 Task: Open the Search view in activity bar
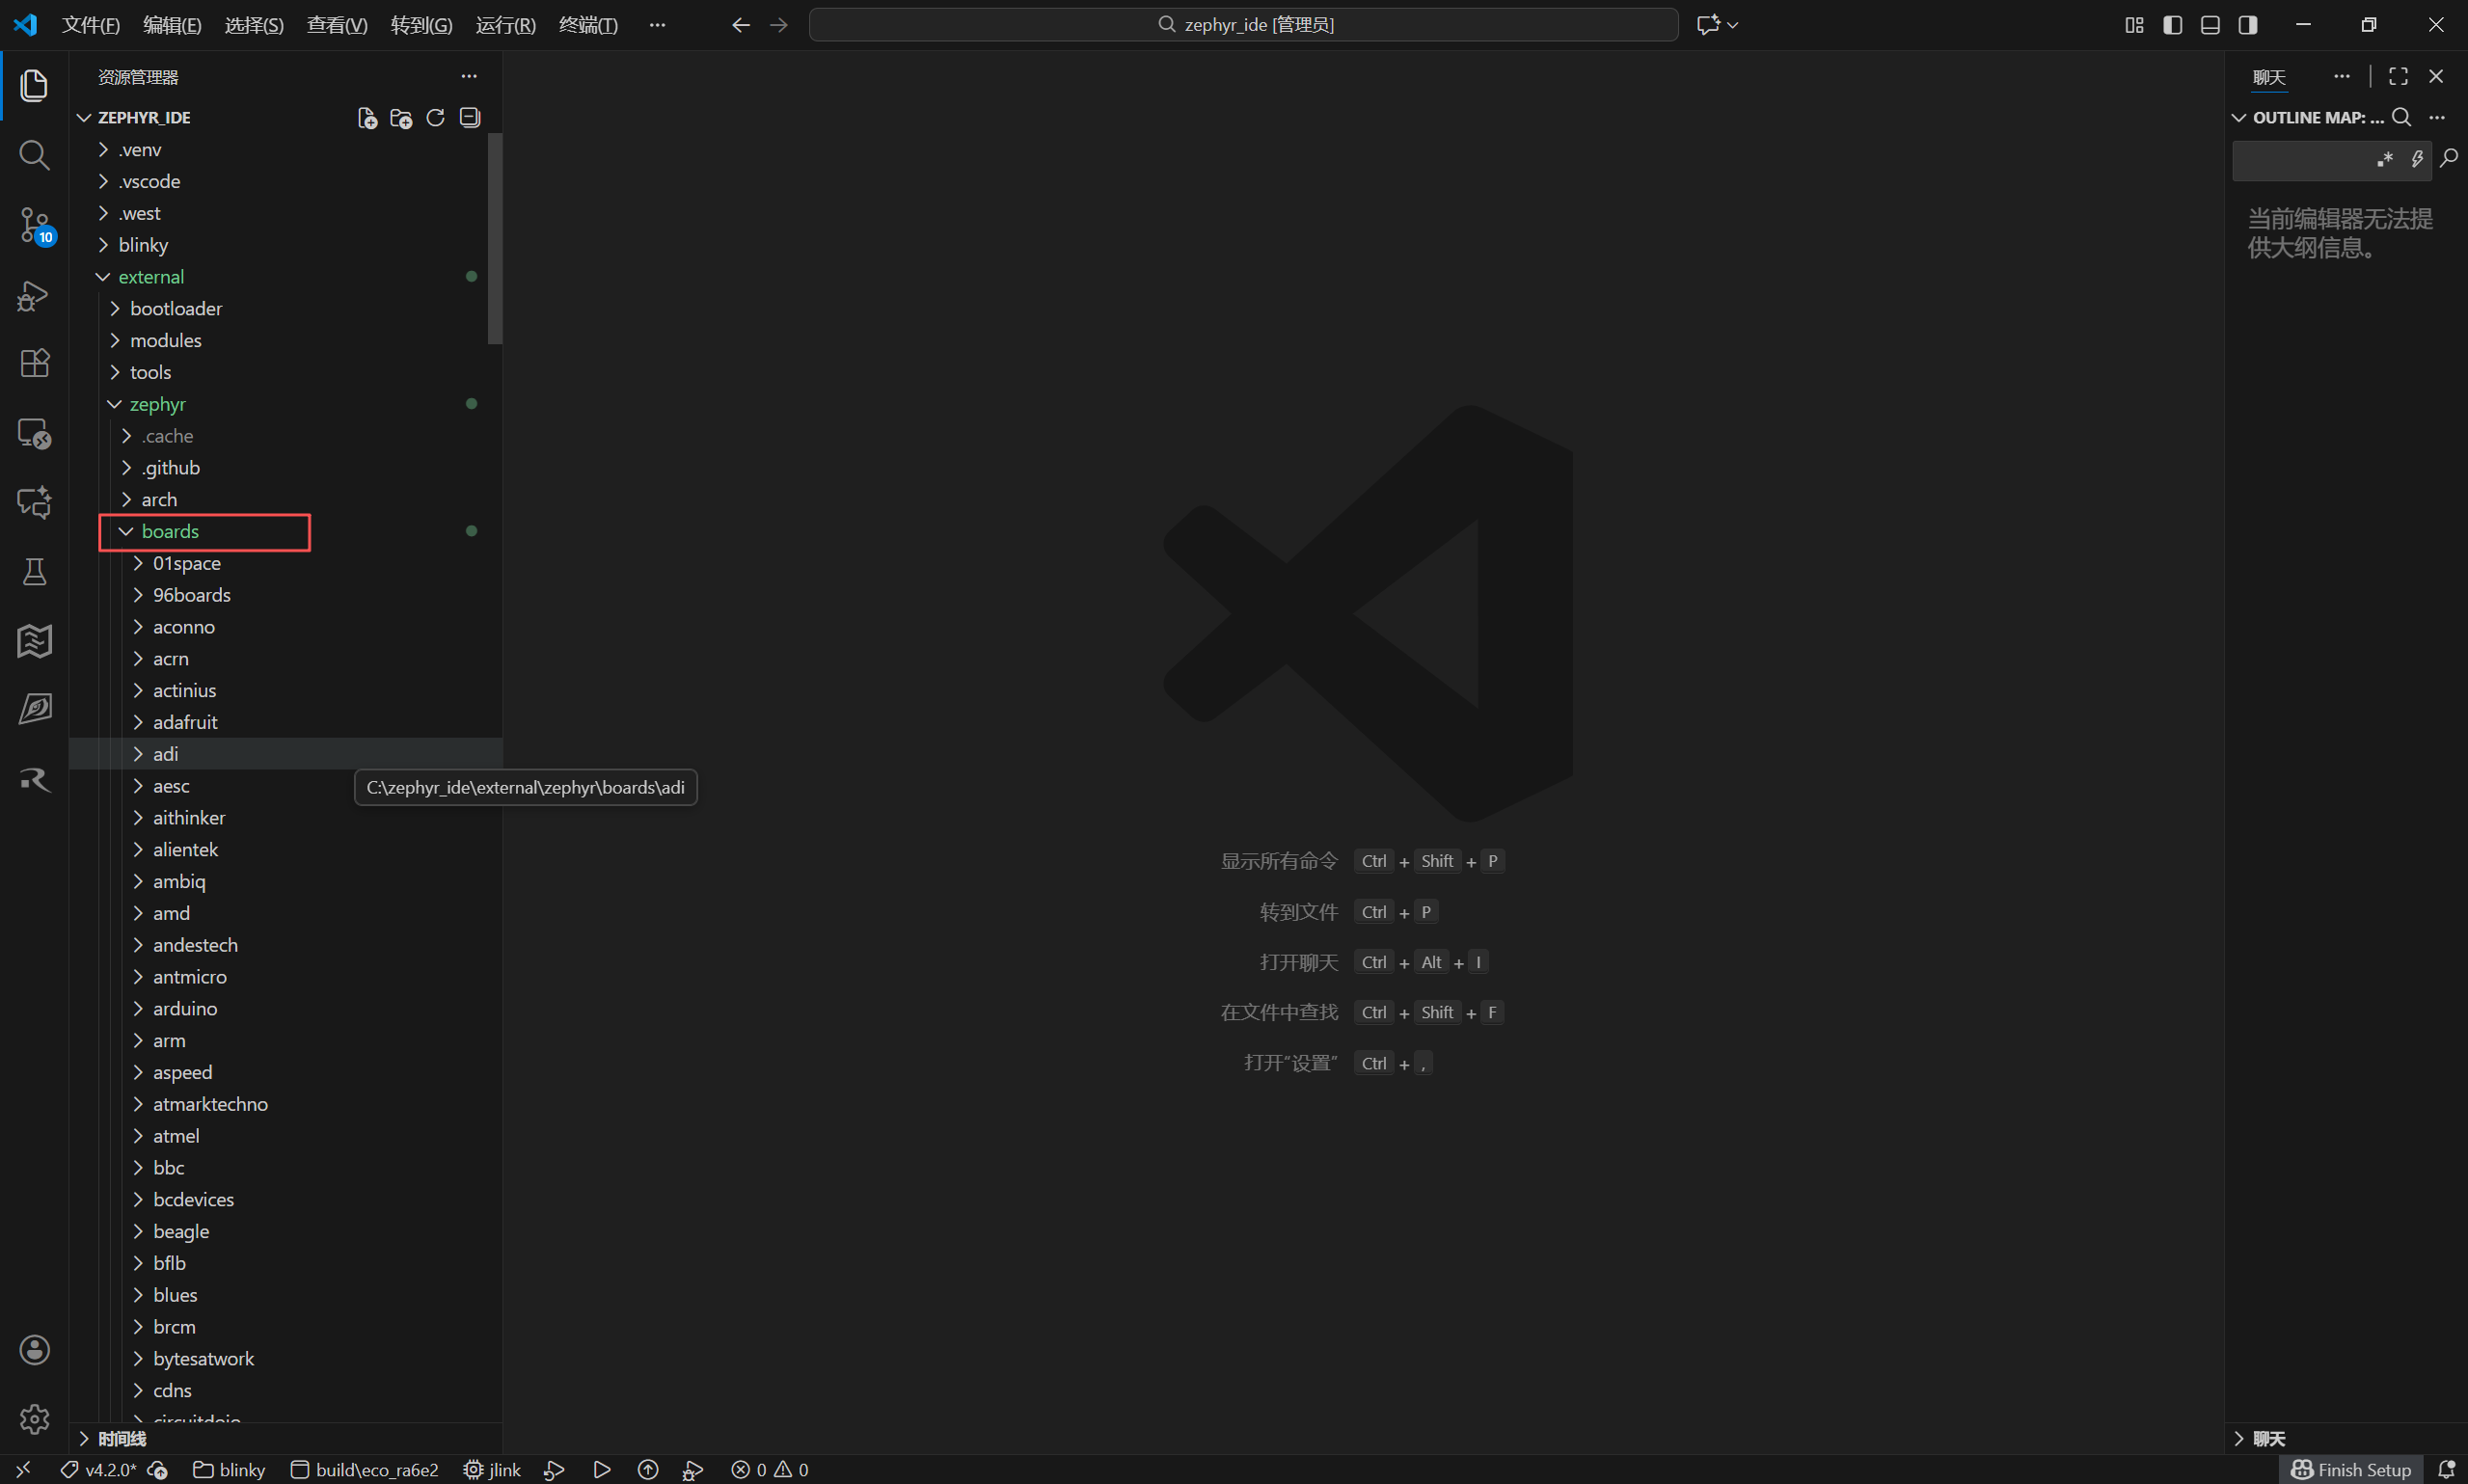tap(34, 155)
